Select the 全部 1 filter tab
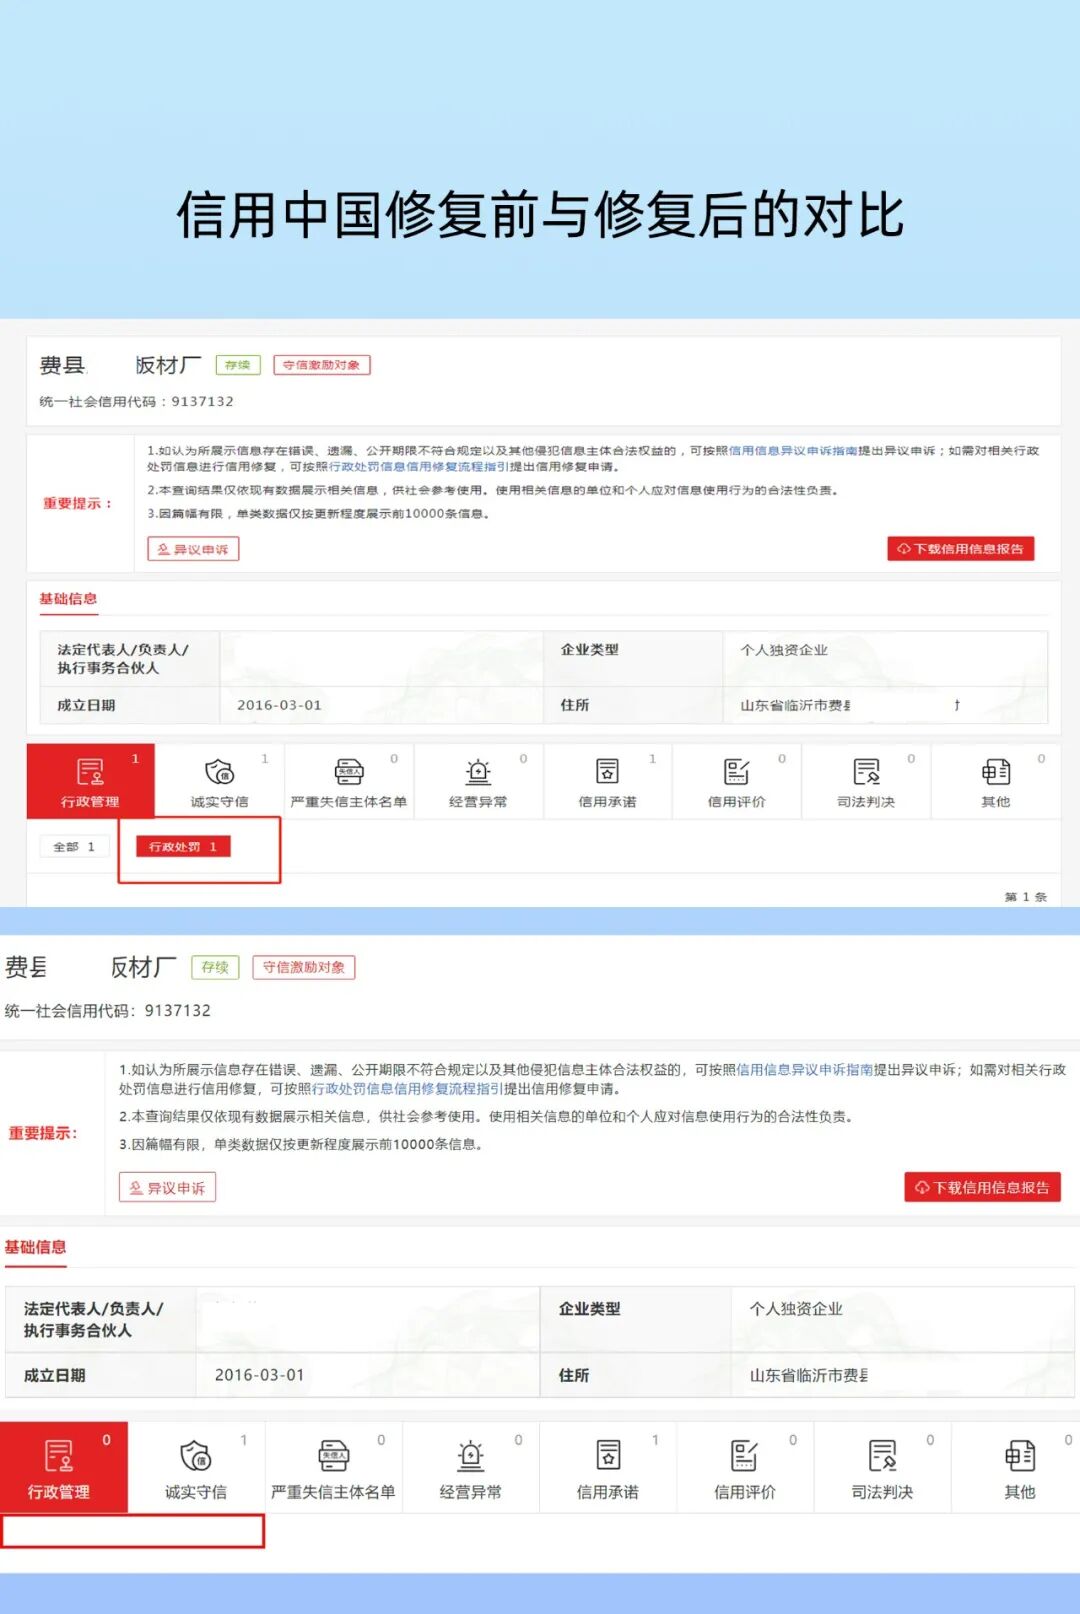The image size is (1080, 1614). [75, 847]
